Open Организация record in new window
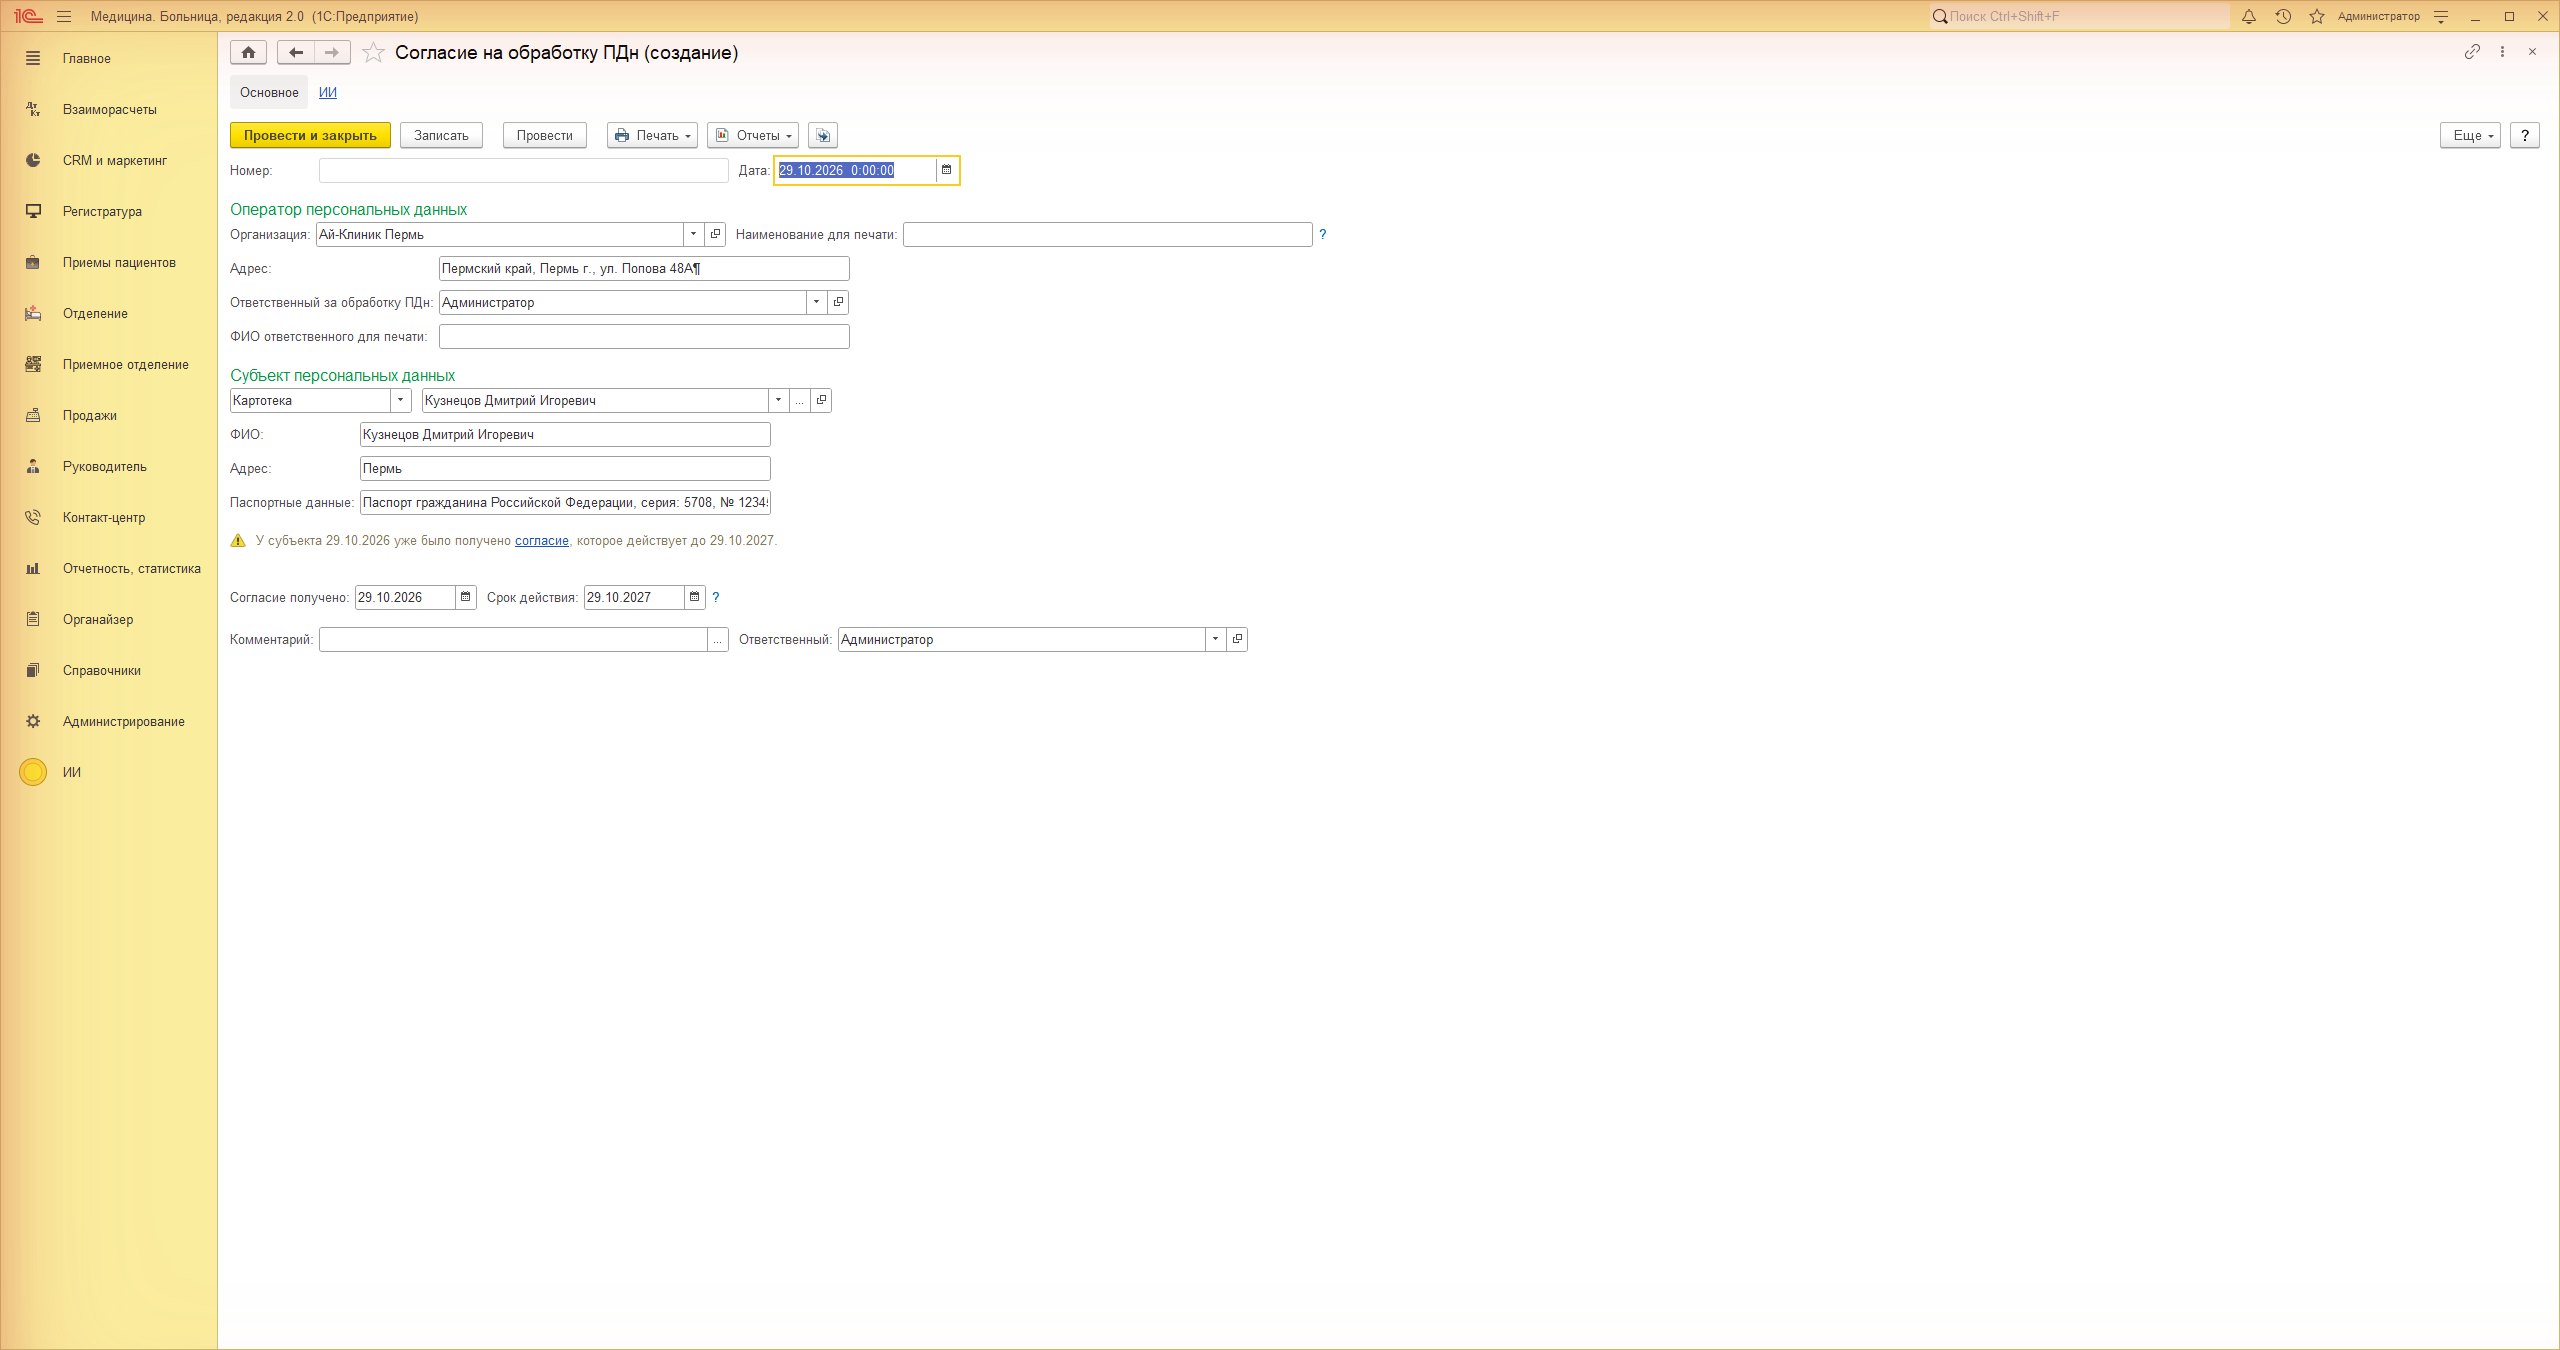Viewport: 2560px width, 1350px height. tap(715, 234)
